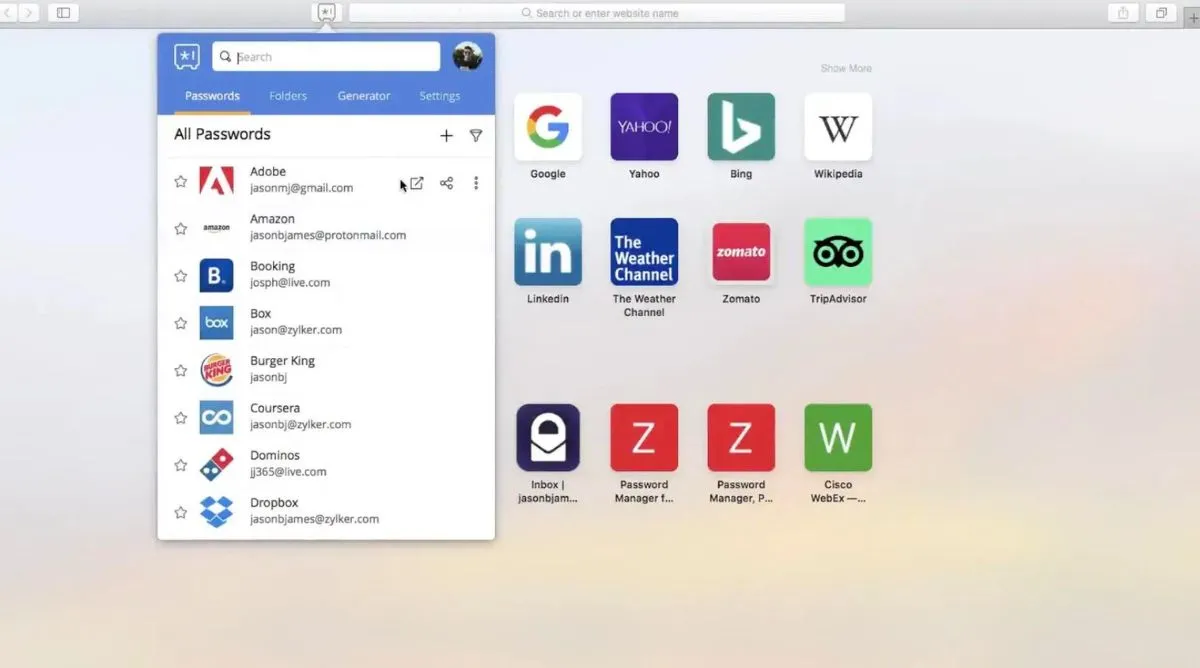
Task: Click the All Passwords heading
Action: tap(222, 134)
